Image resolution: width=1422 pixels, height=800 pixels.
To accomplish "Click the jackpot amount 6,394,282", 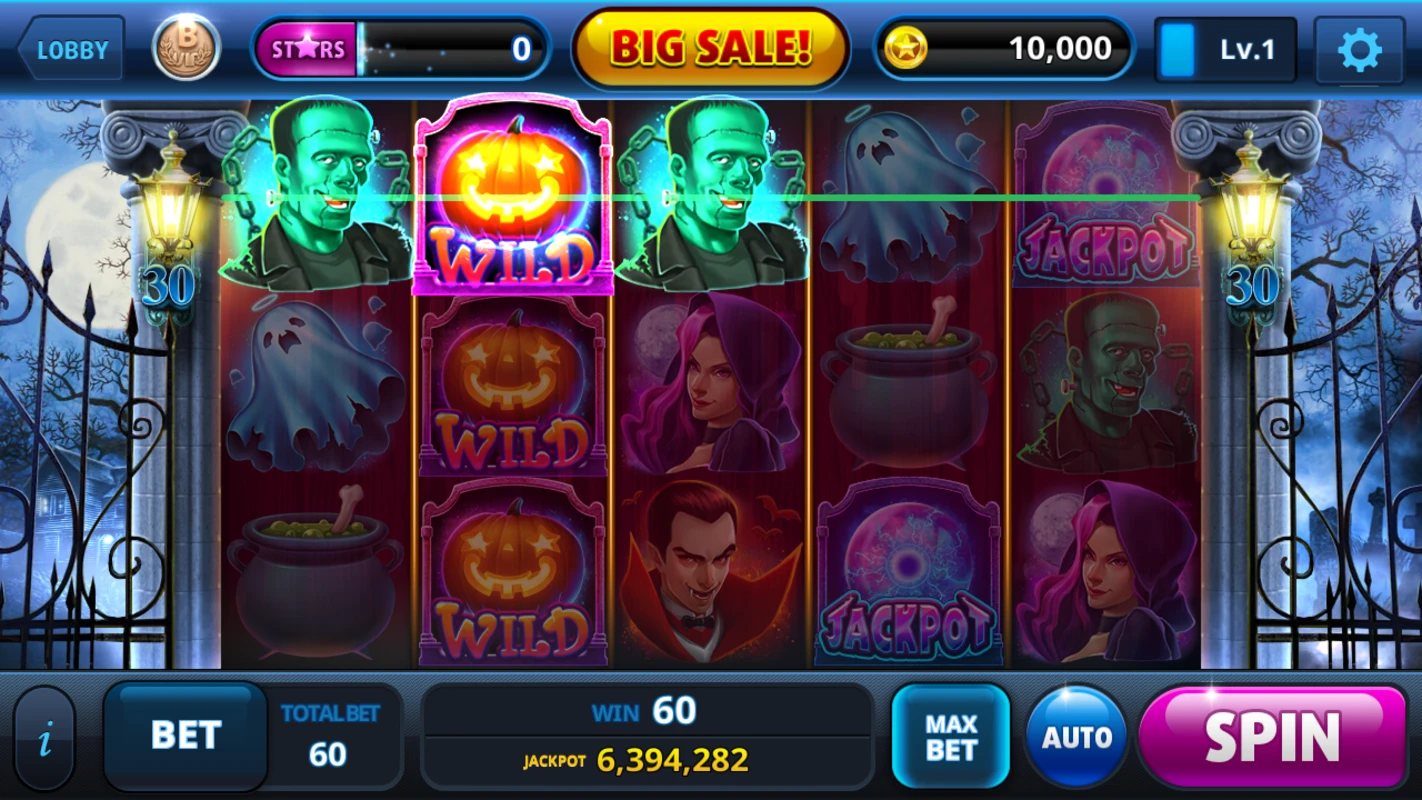I will point(672,760).
